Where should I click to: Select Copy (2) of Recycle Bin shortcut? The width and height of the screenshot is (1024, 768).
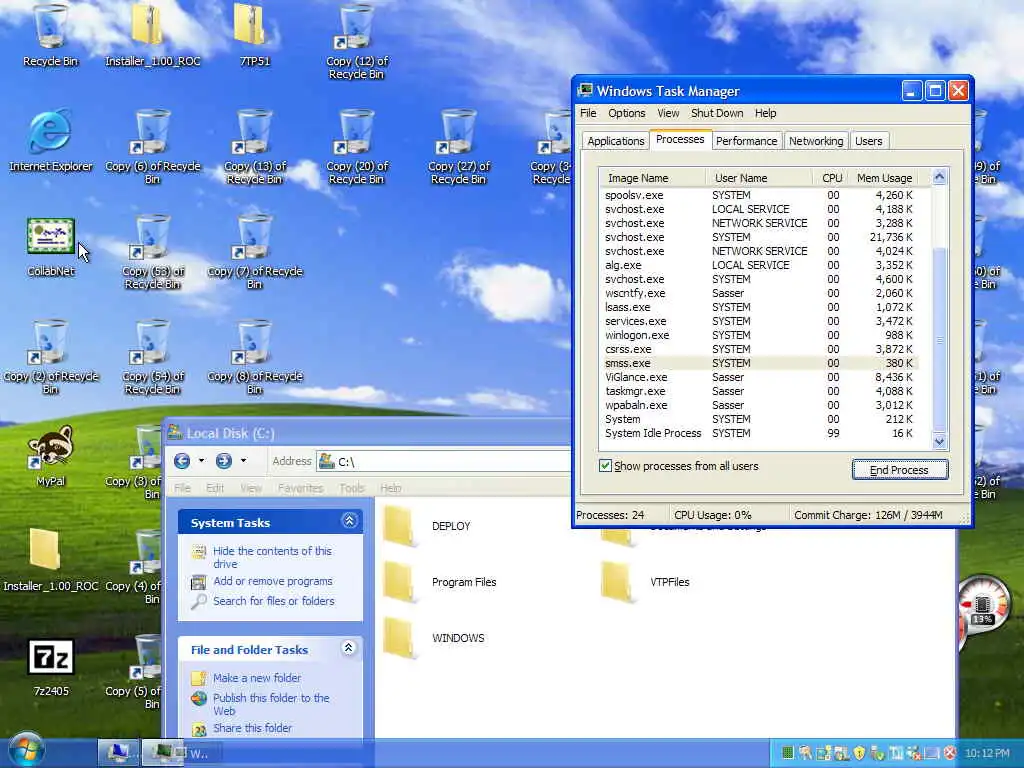[50, 357]
